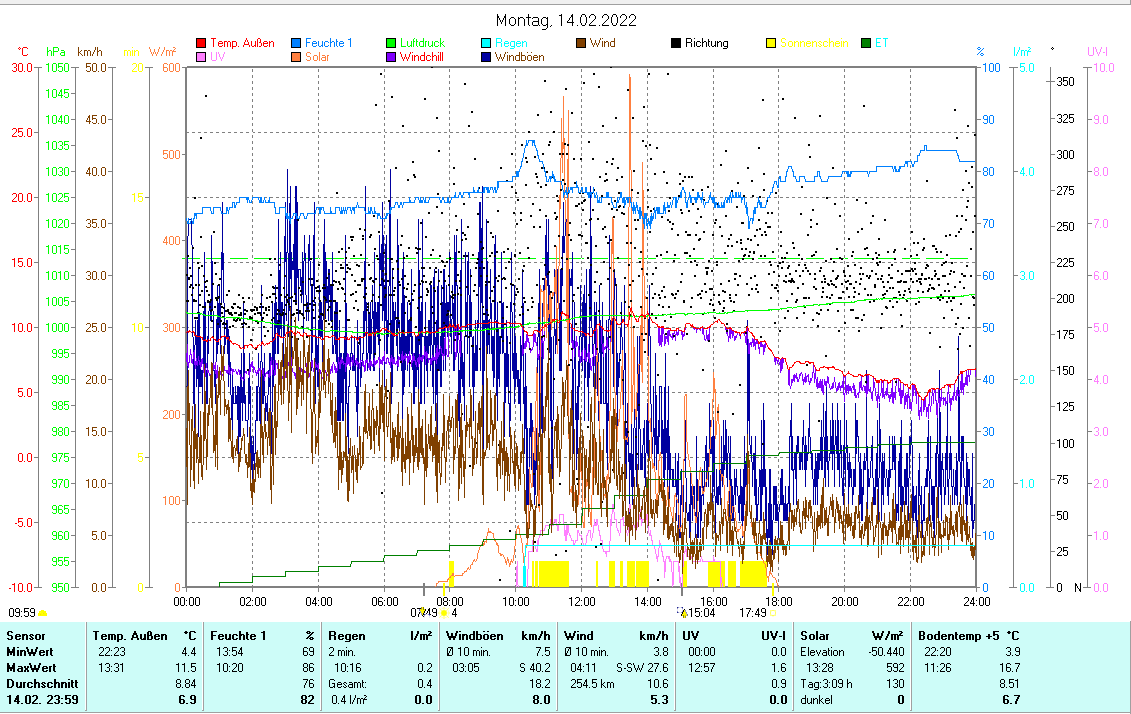Click the Windböen statistics column header

click(474, 636)
